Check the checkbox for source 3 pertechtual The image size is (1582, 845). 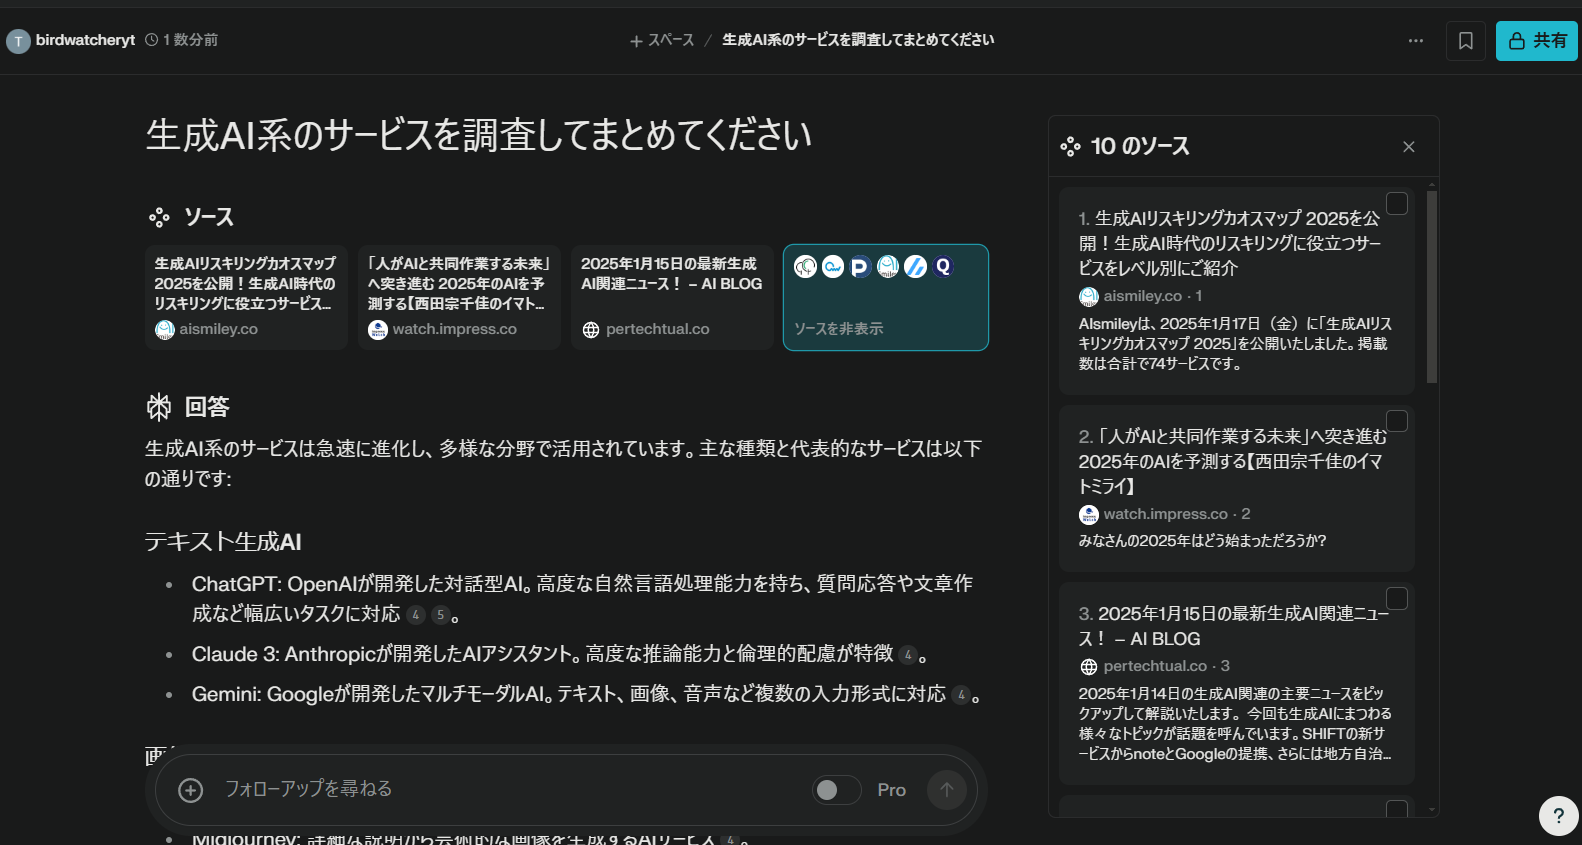click(1397, 598)
